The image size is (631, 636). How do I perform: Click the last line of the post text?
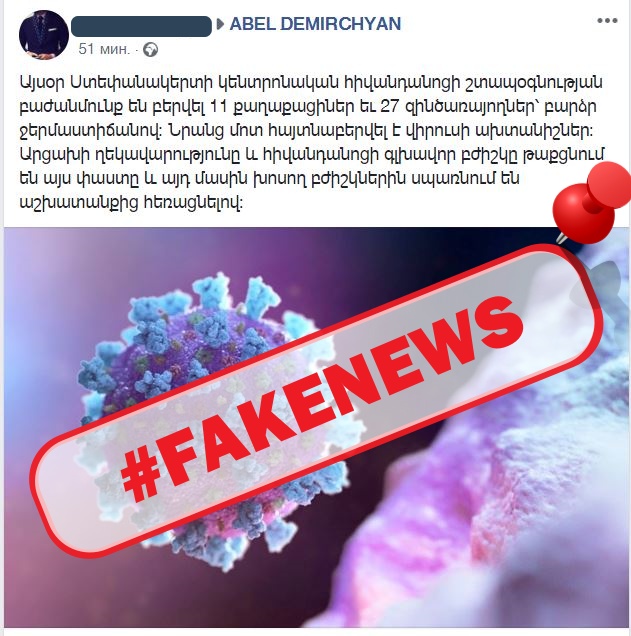(x=131, y=203)
